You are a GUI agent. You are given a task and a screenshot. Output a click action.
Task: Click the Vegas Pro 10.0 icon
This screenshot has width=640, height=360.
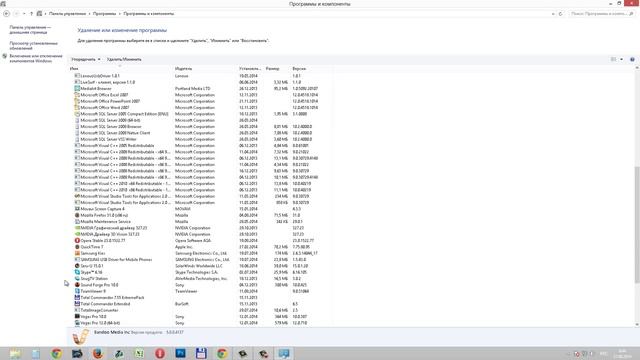[x=77, y=316]
